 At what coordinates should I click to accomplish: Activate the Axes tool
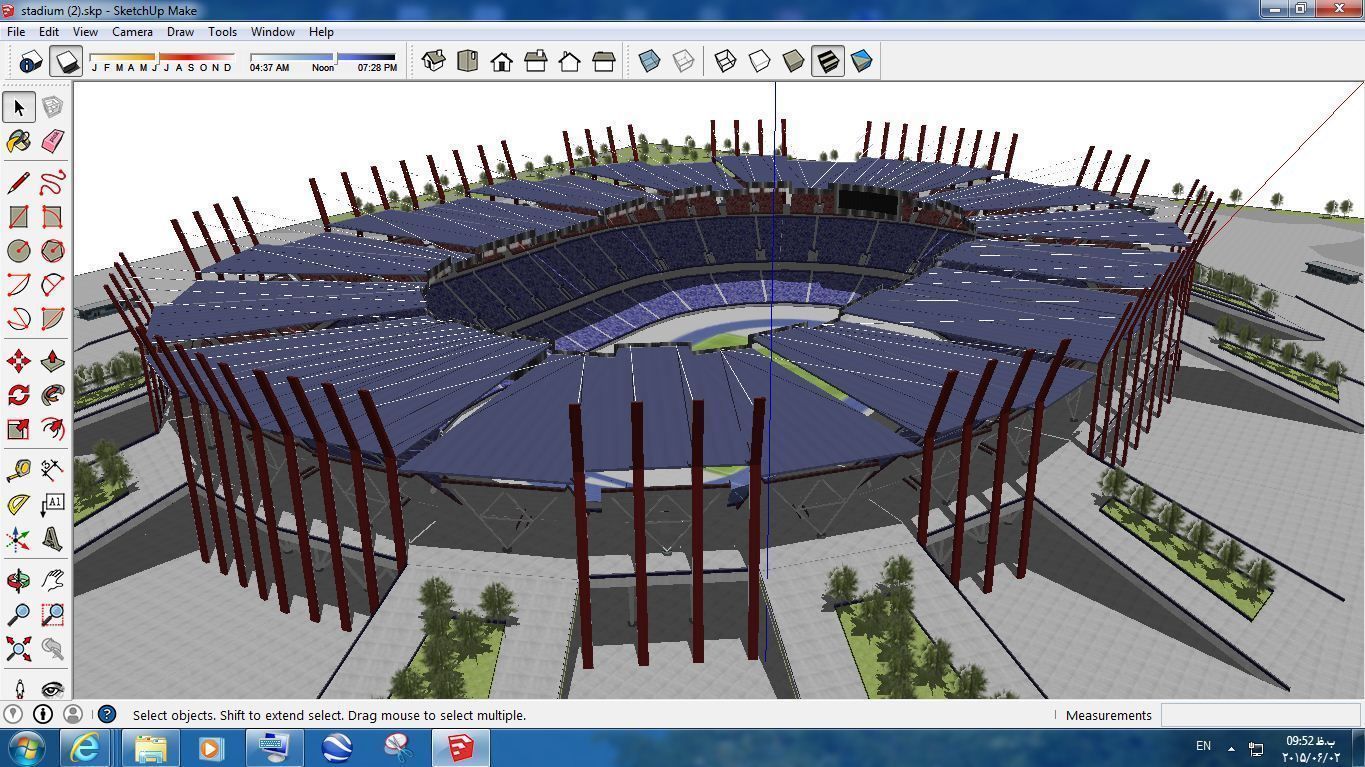[18, 539]
